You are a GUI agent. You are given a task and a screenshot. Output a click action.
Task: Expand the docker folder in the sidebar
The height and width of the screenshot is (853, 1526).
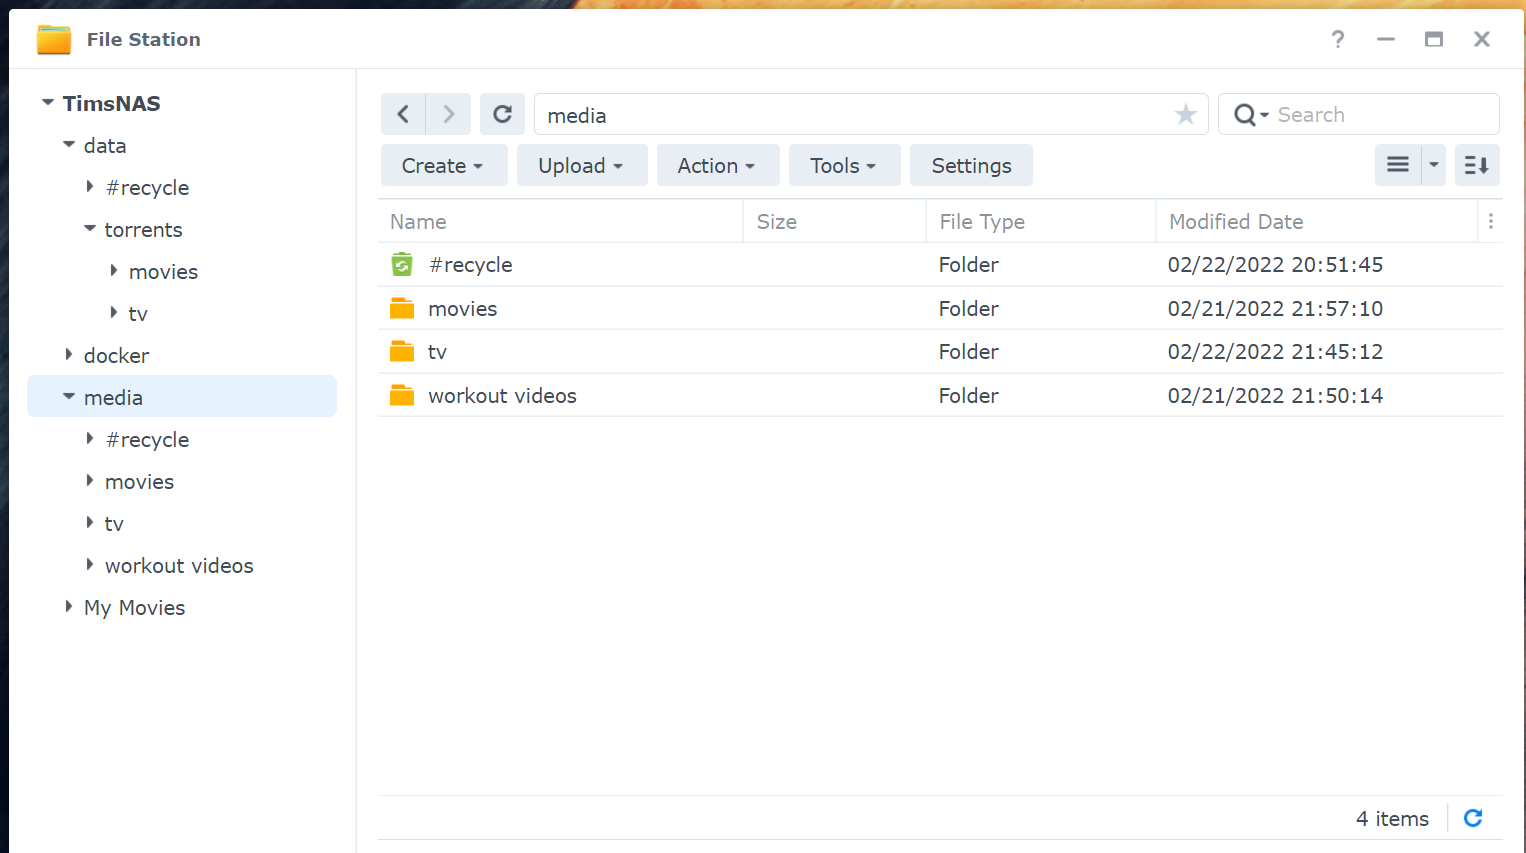click(68, 355)
